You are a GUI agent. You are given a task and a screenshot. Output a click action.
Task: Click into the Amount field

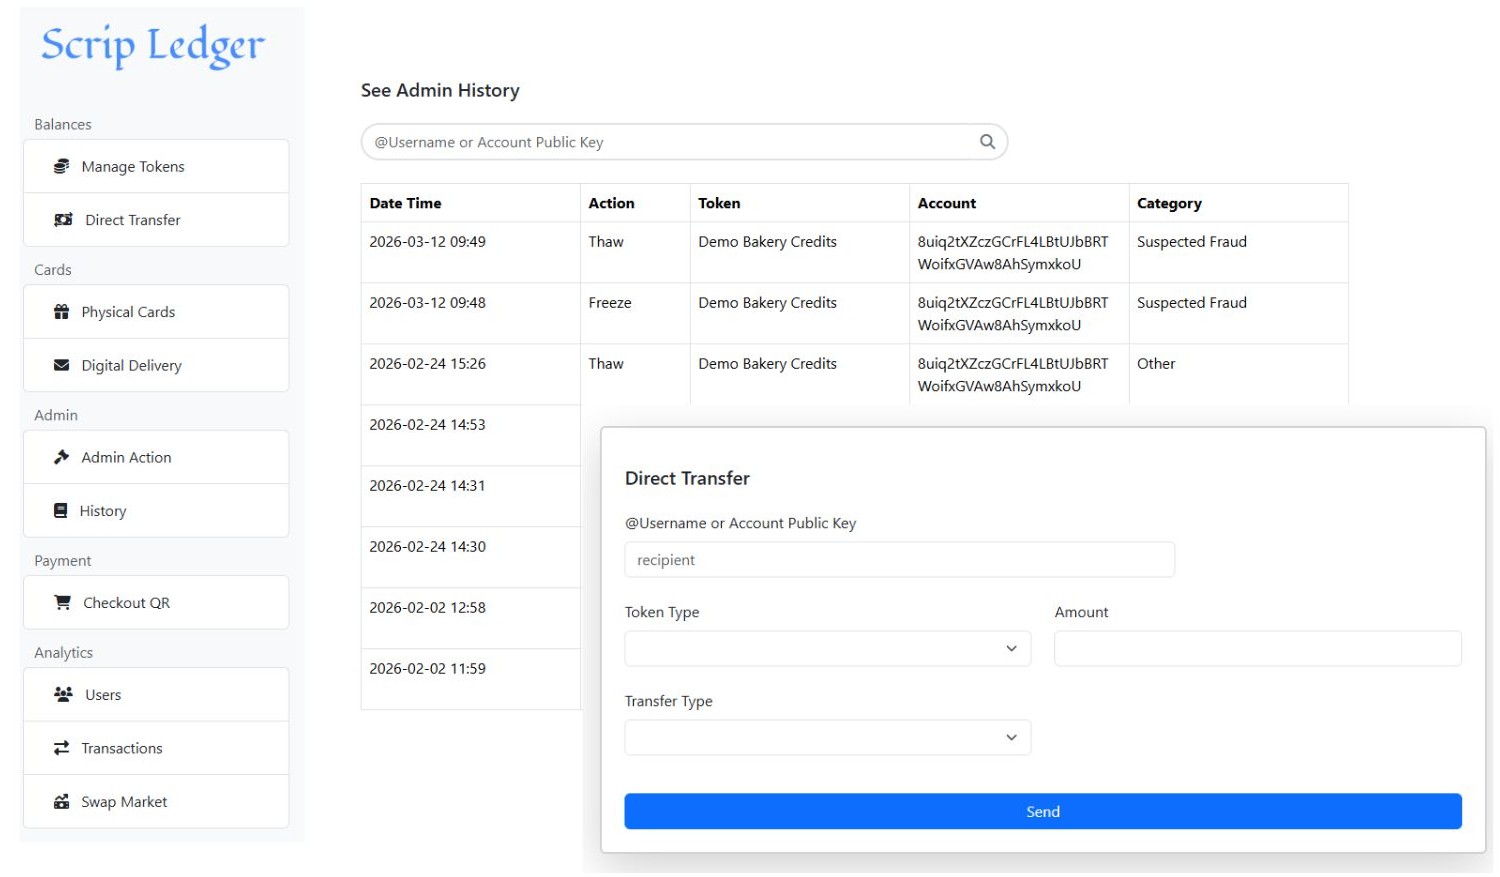(x=1257, y=649)
